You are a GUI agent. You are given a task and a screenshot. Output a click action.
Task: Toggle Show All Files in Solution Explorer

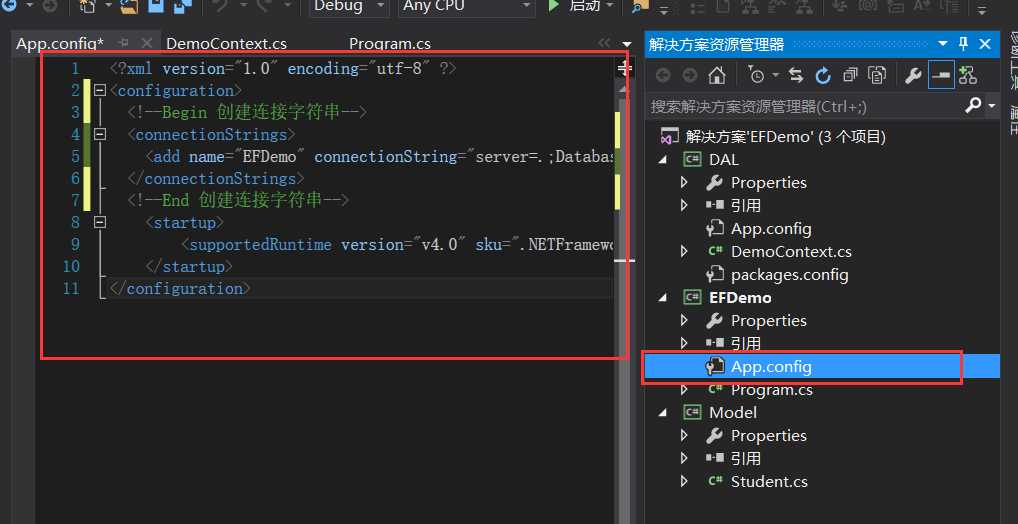tap(877, 75)
